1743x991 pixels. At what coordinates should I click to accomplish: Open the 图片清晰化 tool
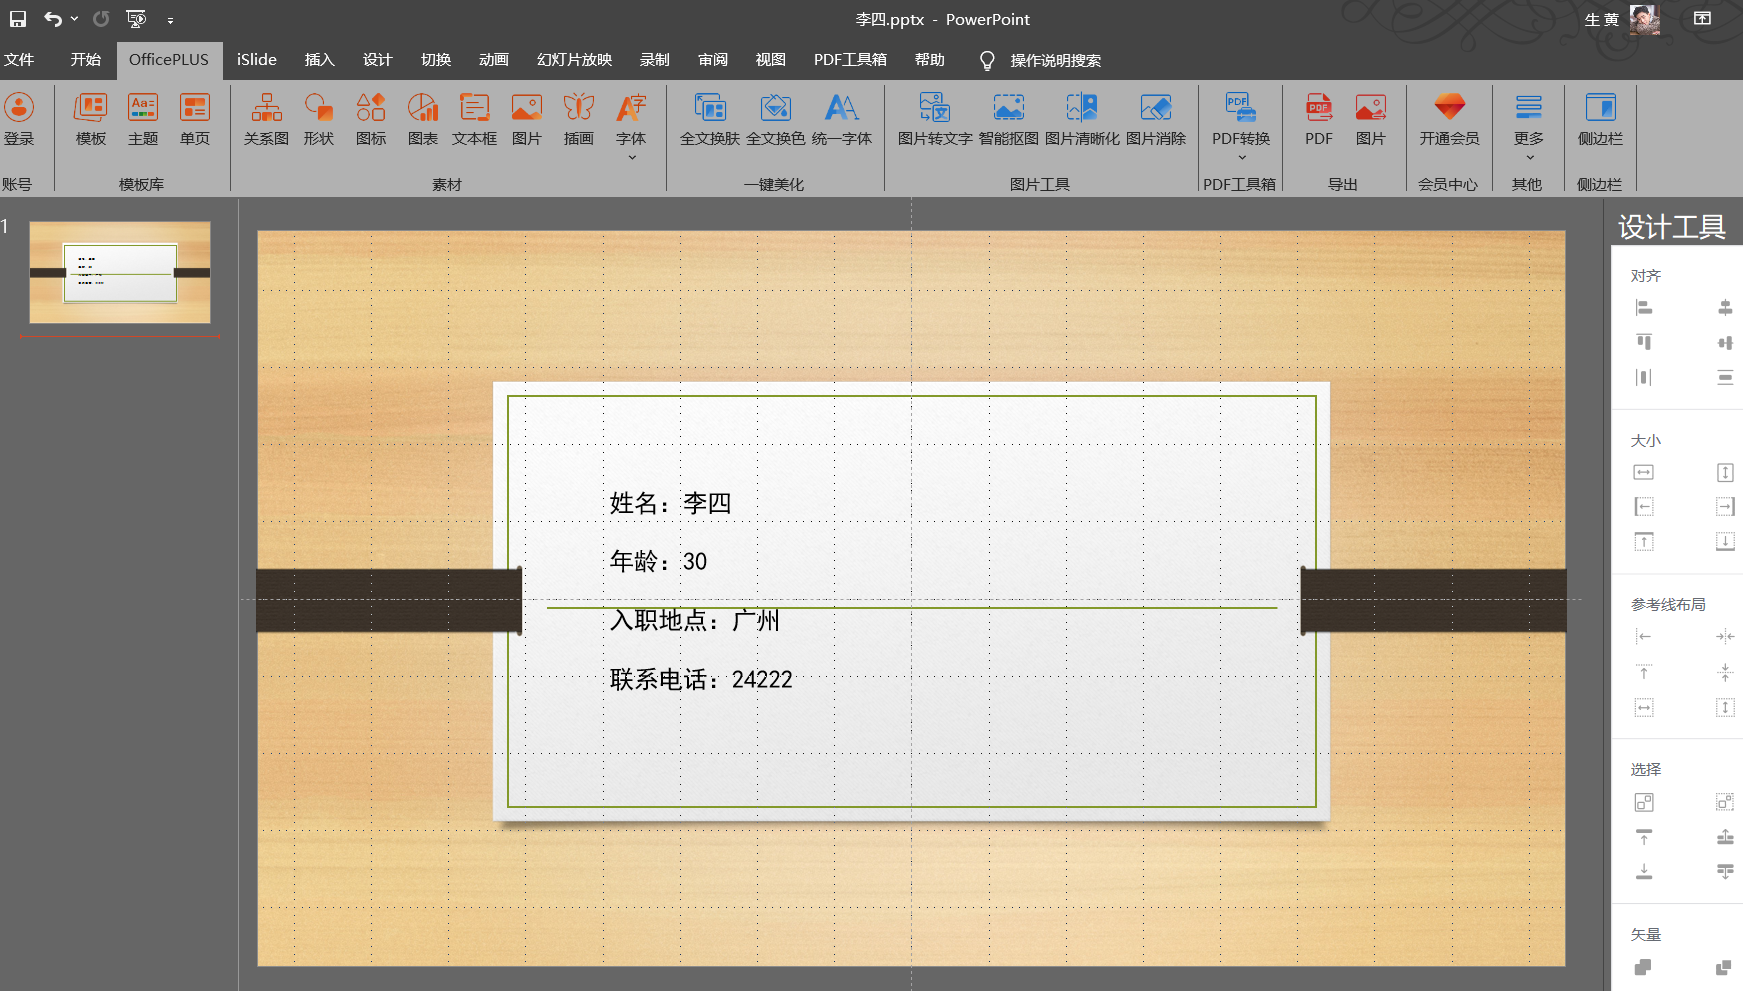[1081, 120]
